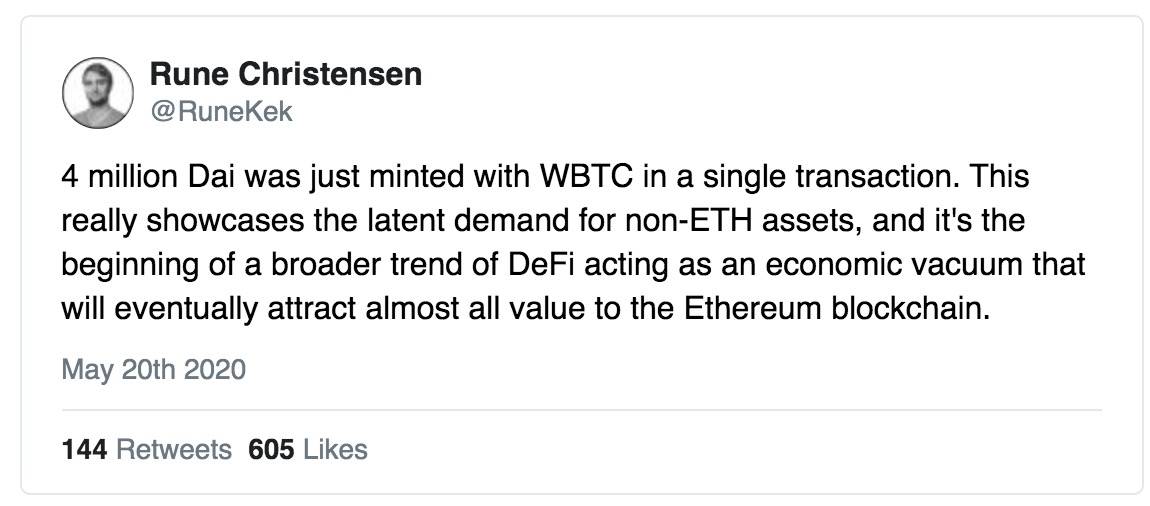Open Rune Christensen's profile picture

pyautogui.click(x=98, y=93)
